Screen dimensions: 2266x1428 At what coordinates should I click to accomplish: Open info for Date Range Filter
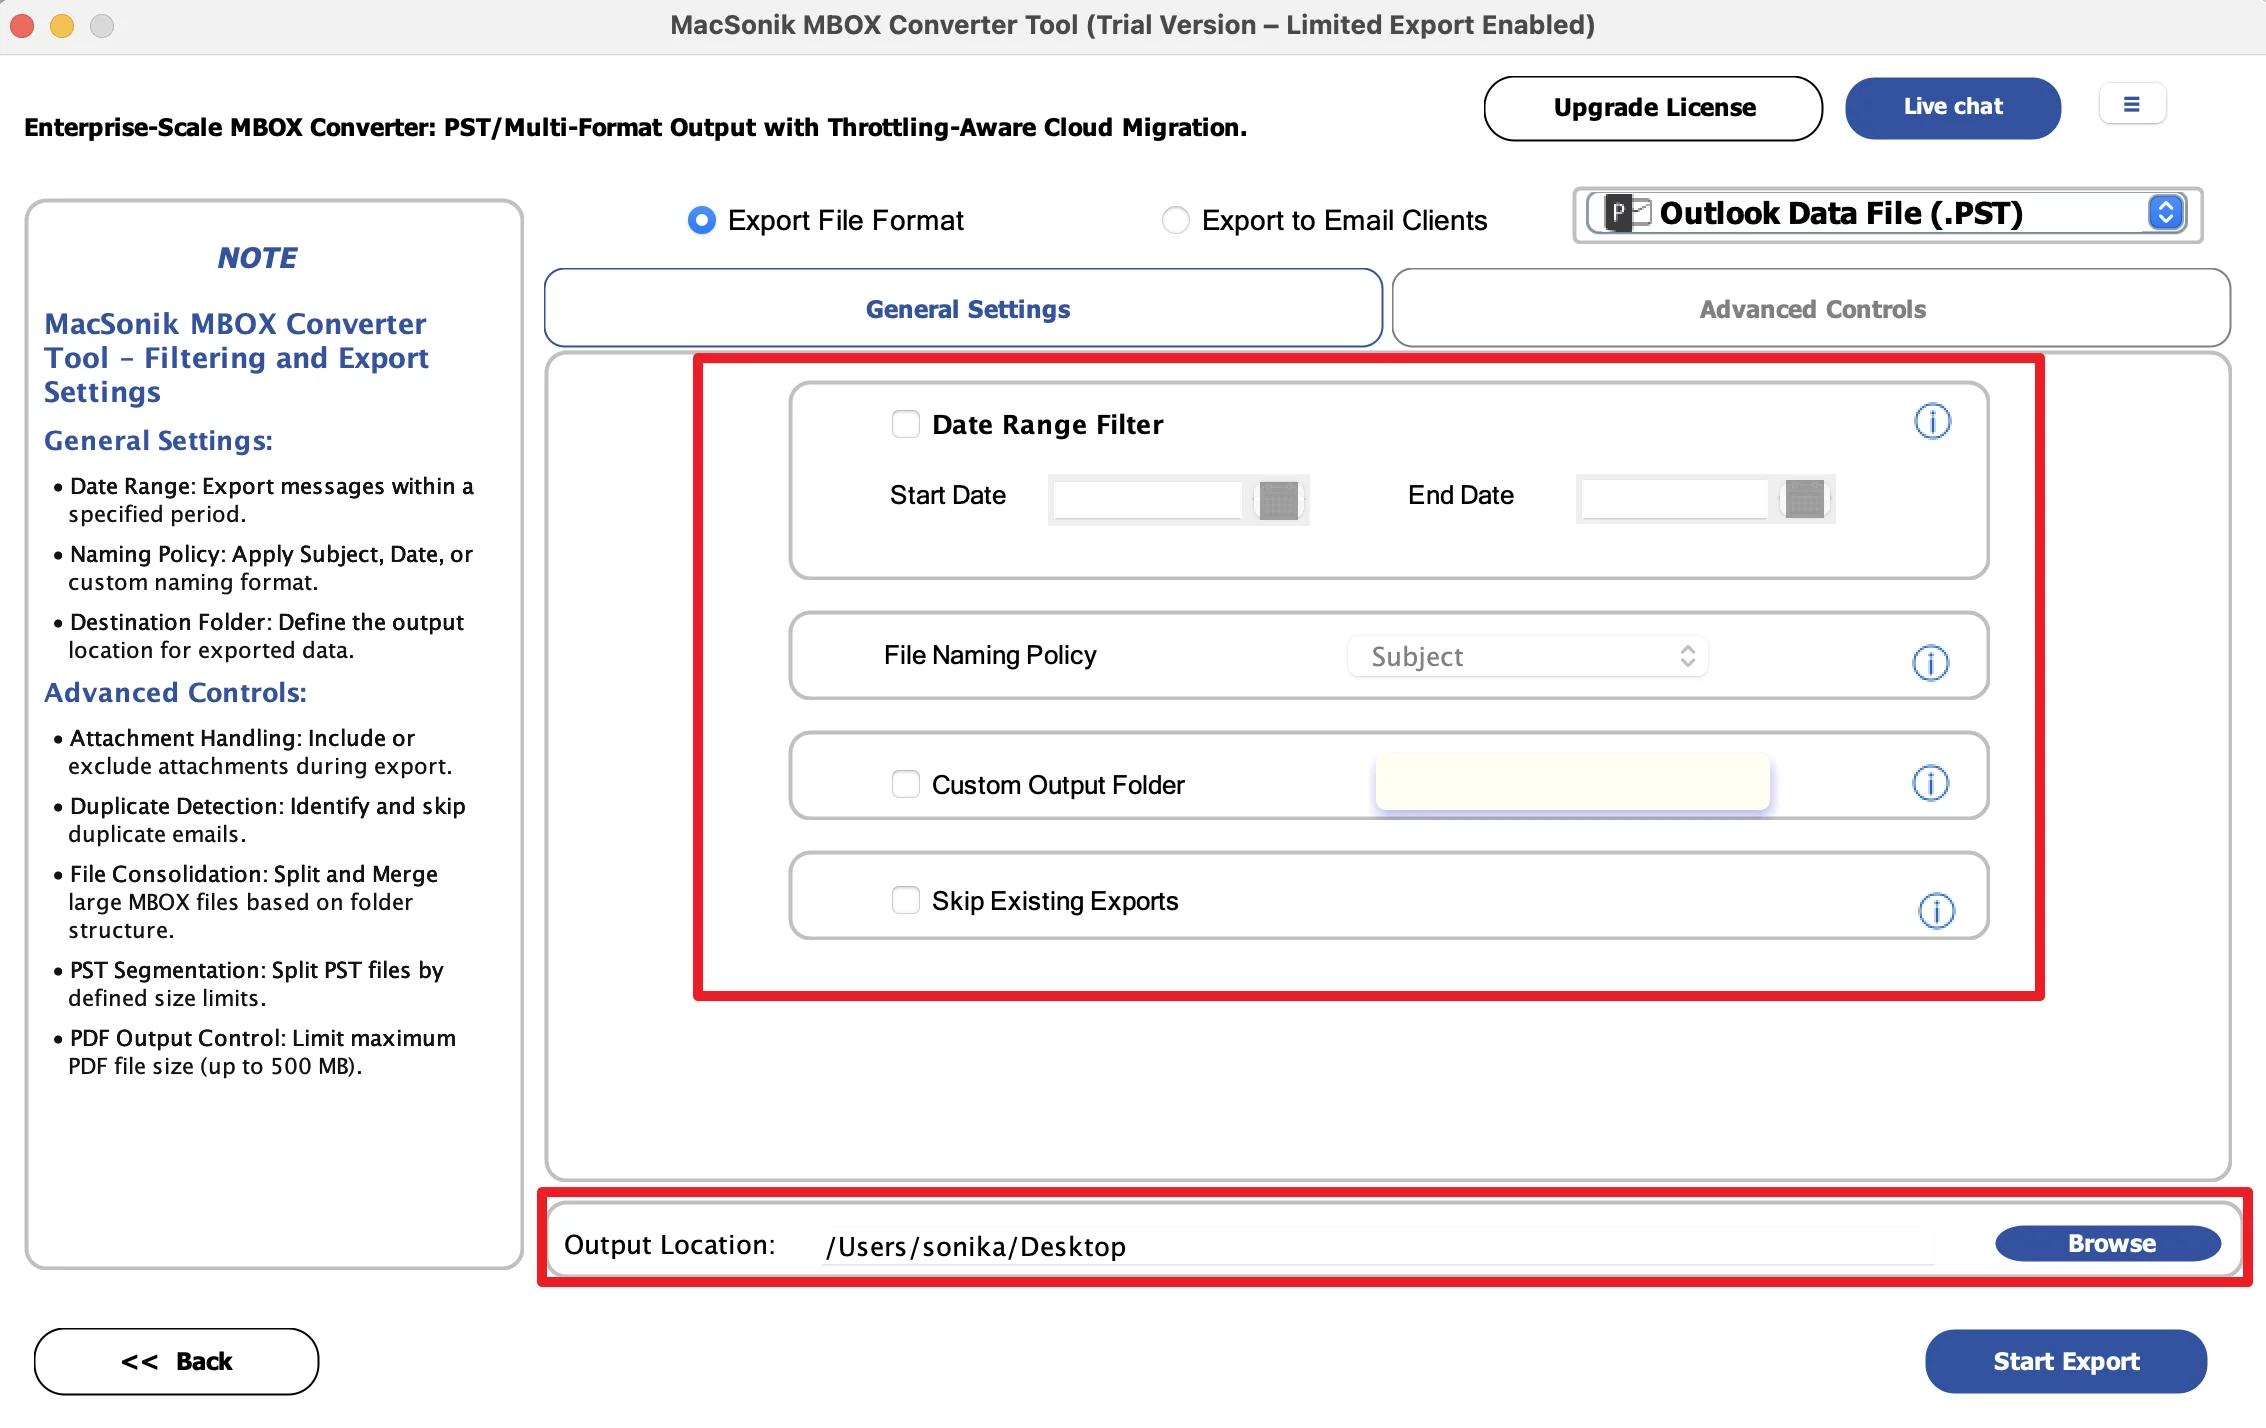pyautogui.click(x=1932, y=421)
